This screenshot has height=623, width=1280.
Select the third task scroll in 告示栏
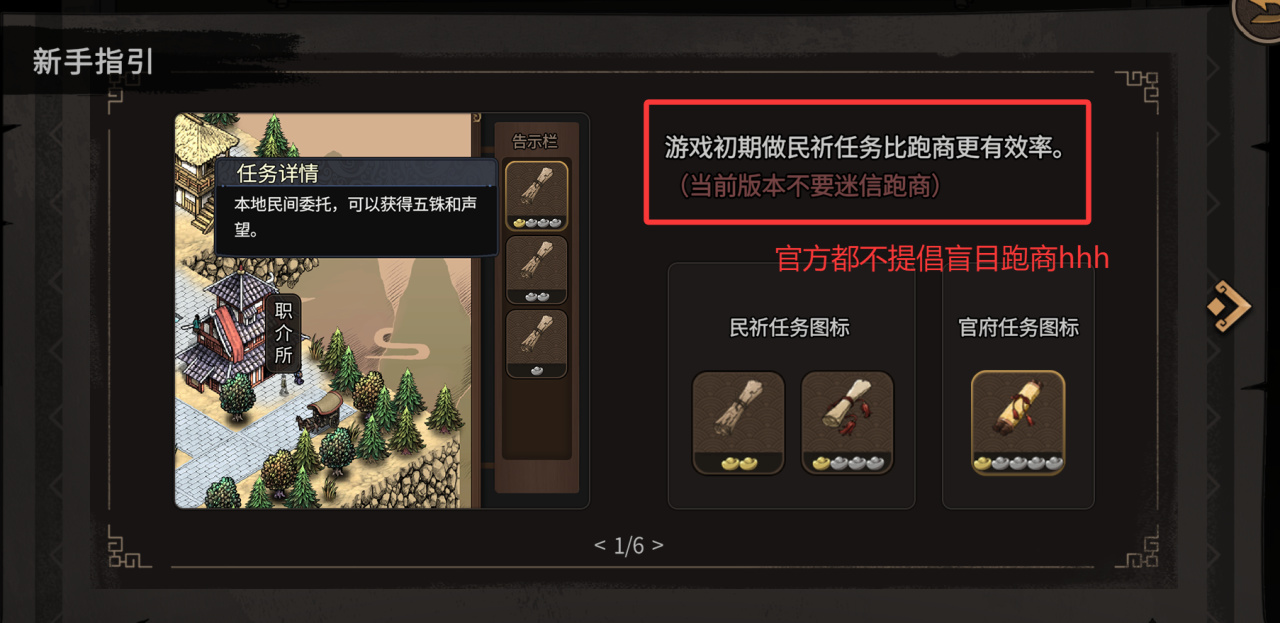coord(537,344)
